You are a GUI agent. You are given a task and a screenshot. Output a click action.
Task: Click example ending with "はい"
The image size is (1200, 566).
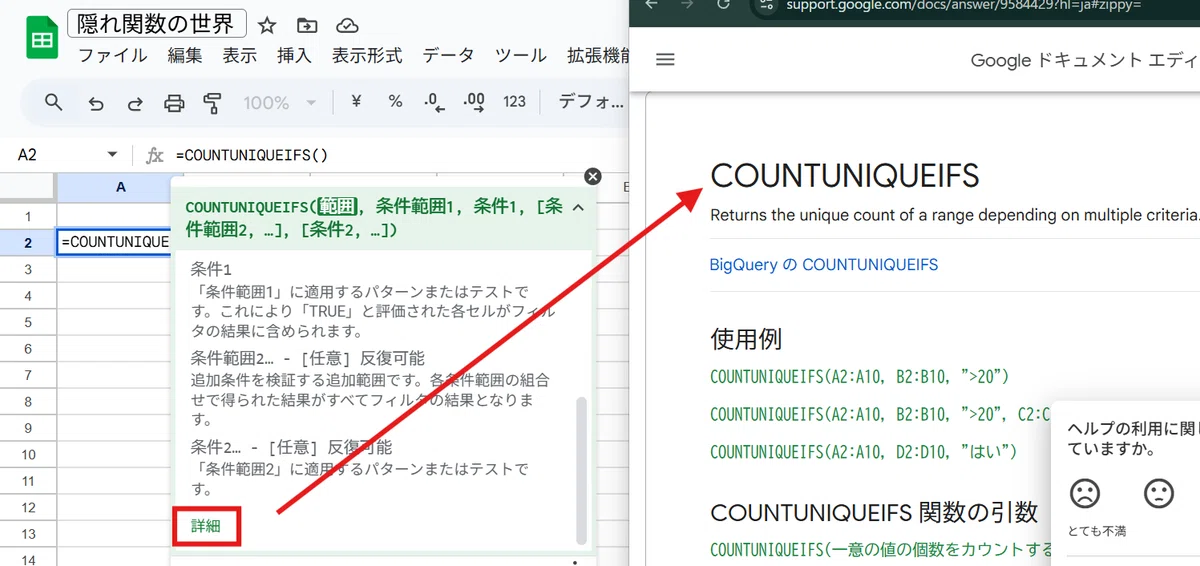click(863, 452)
